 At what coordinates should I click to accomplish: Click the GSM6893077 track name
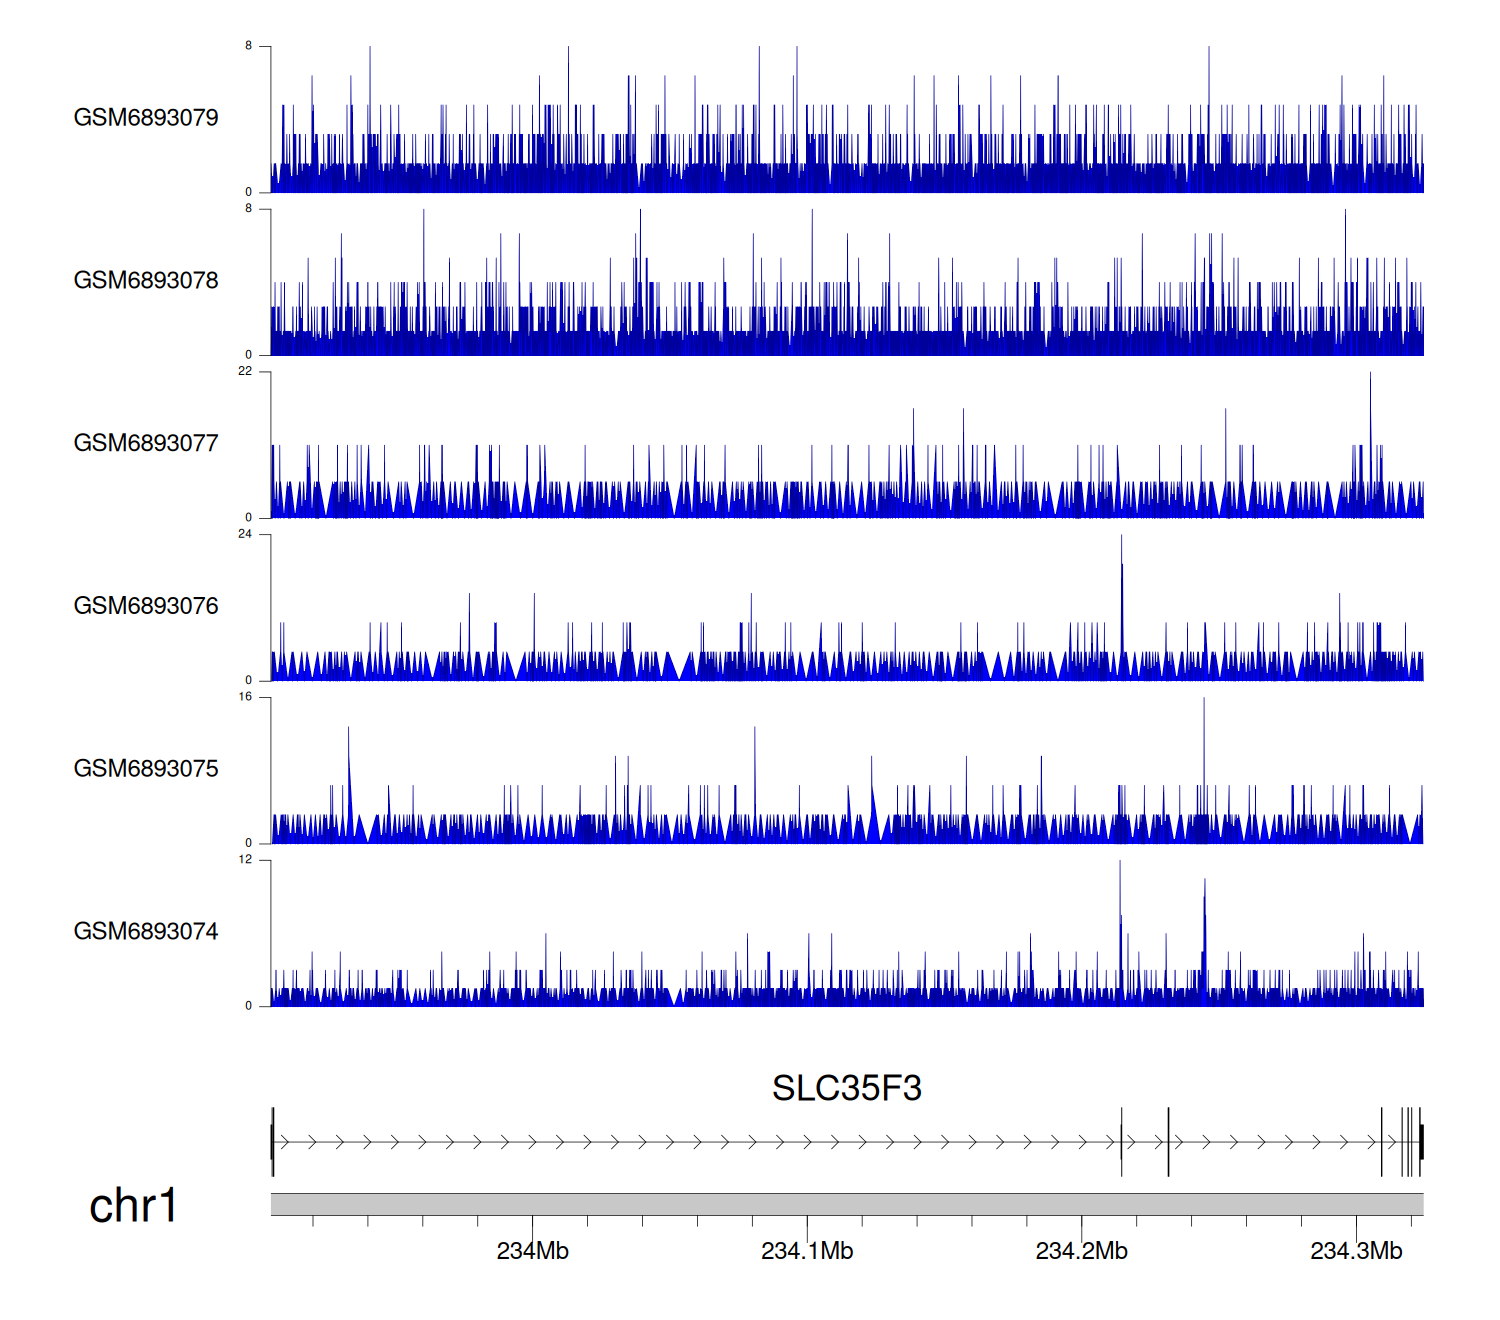pyautogui.click(x=146, y=444)
